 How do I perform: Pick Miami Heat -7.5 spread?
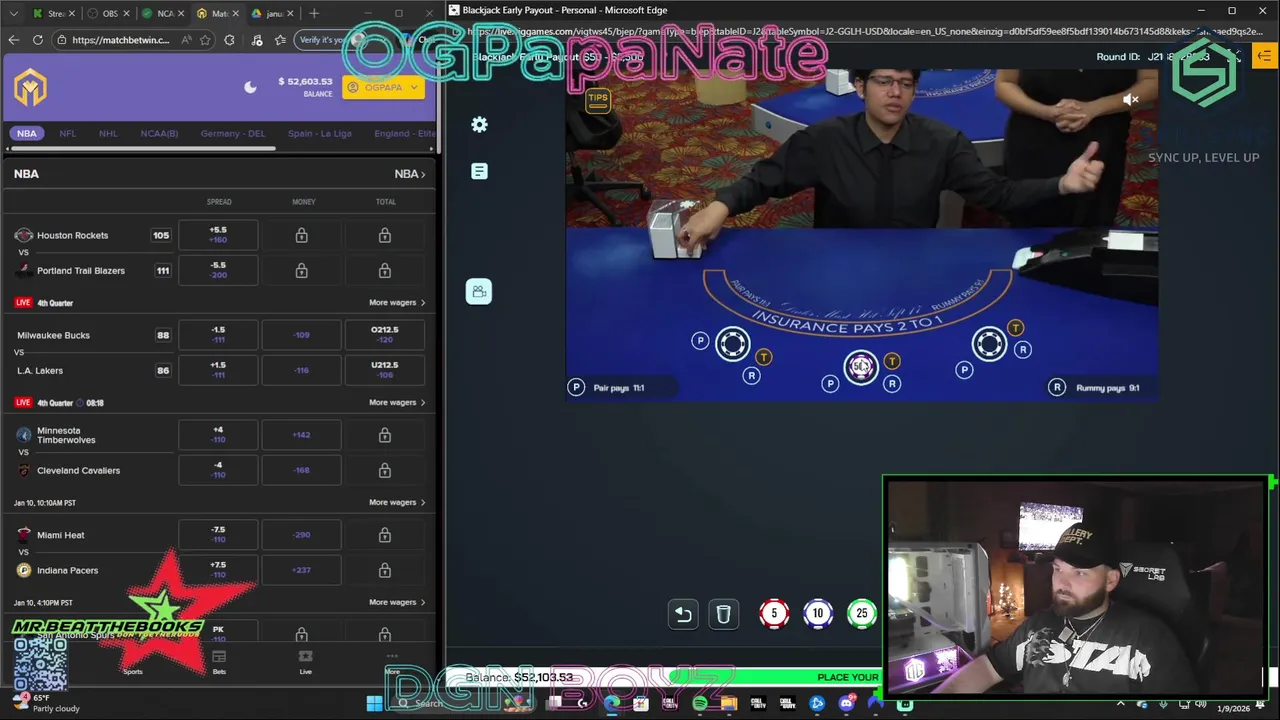tap(218, 535)
